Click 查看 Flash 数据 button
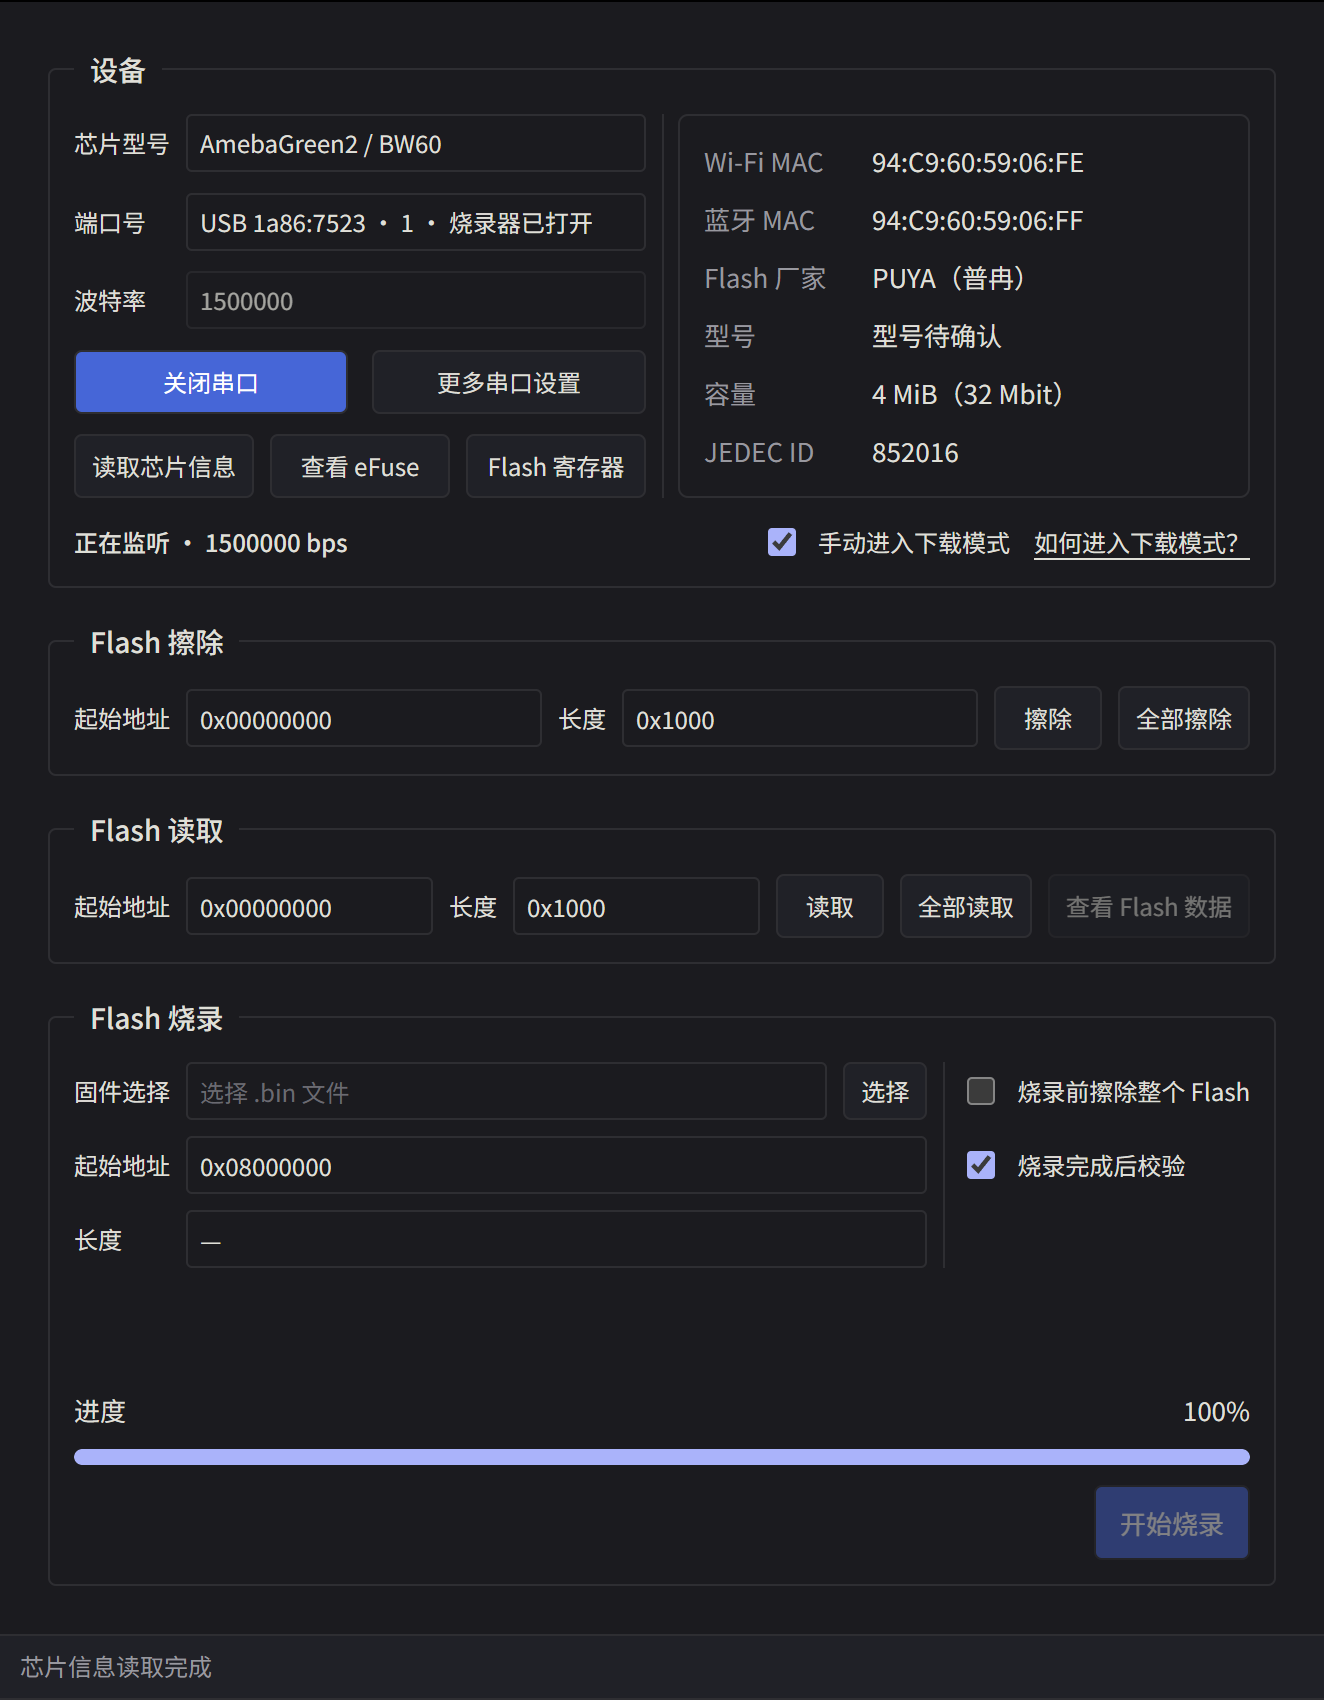Image resolution: width=1324 pixels, height=1700 pixels. pyautogui.click(x=1149, y=906)
